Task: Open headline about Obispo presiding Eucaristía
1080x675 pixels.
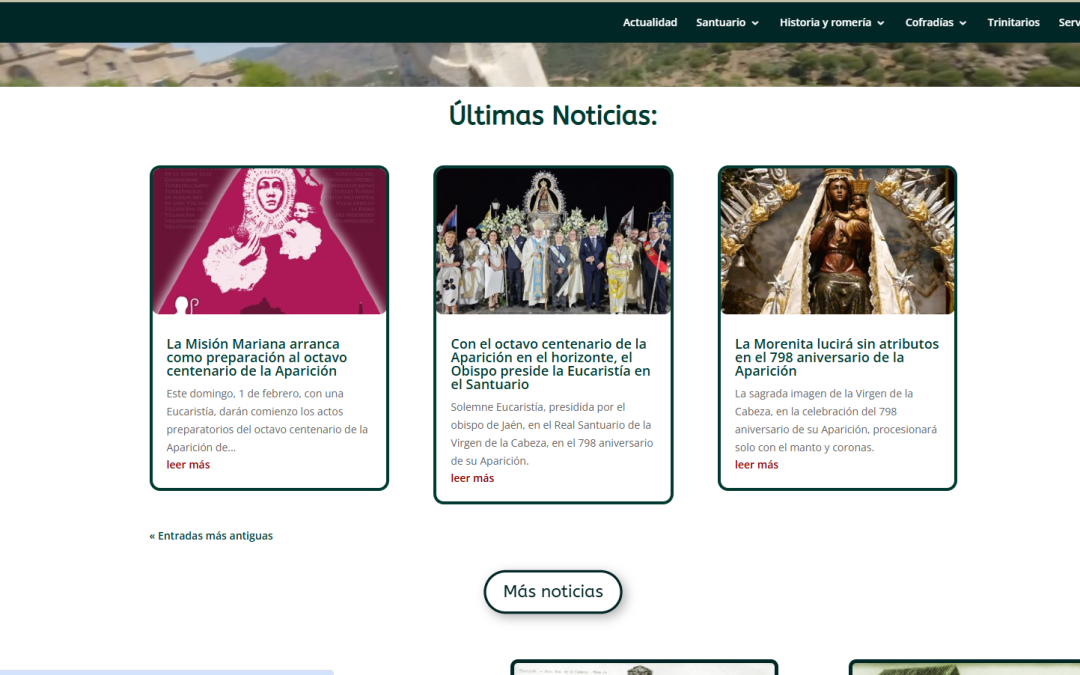Action: [x=550, y=364]
